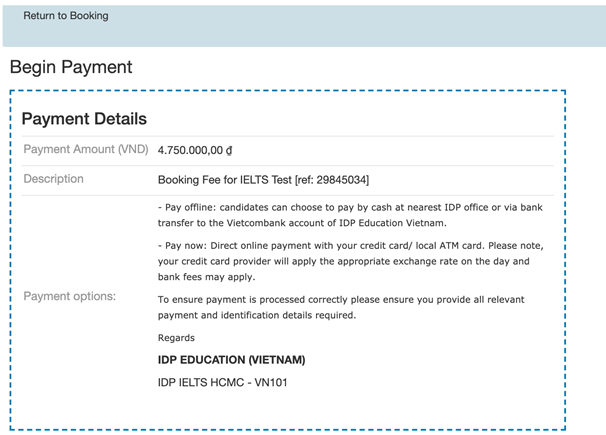The image size is (606, 435).
Task: Click the Regards line
Action: [176, 338]
